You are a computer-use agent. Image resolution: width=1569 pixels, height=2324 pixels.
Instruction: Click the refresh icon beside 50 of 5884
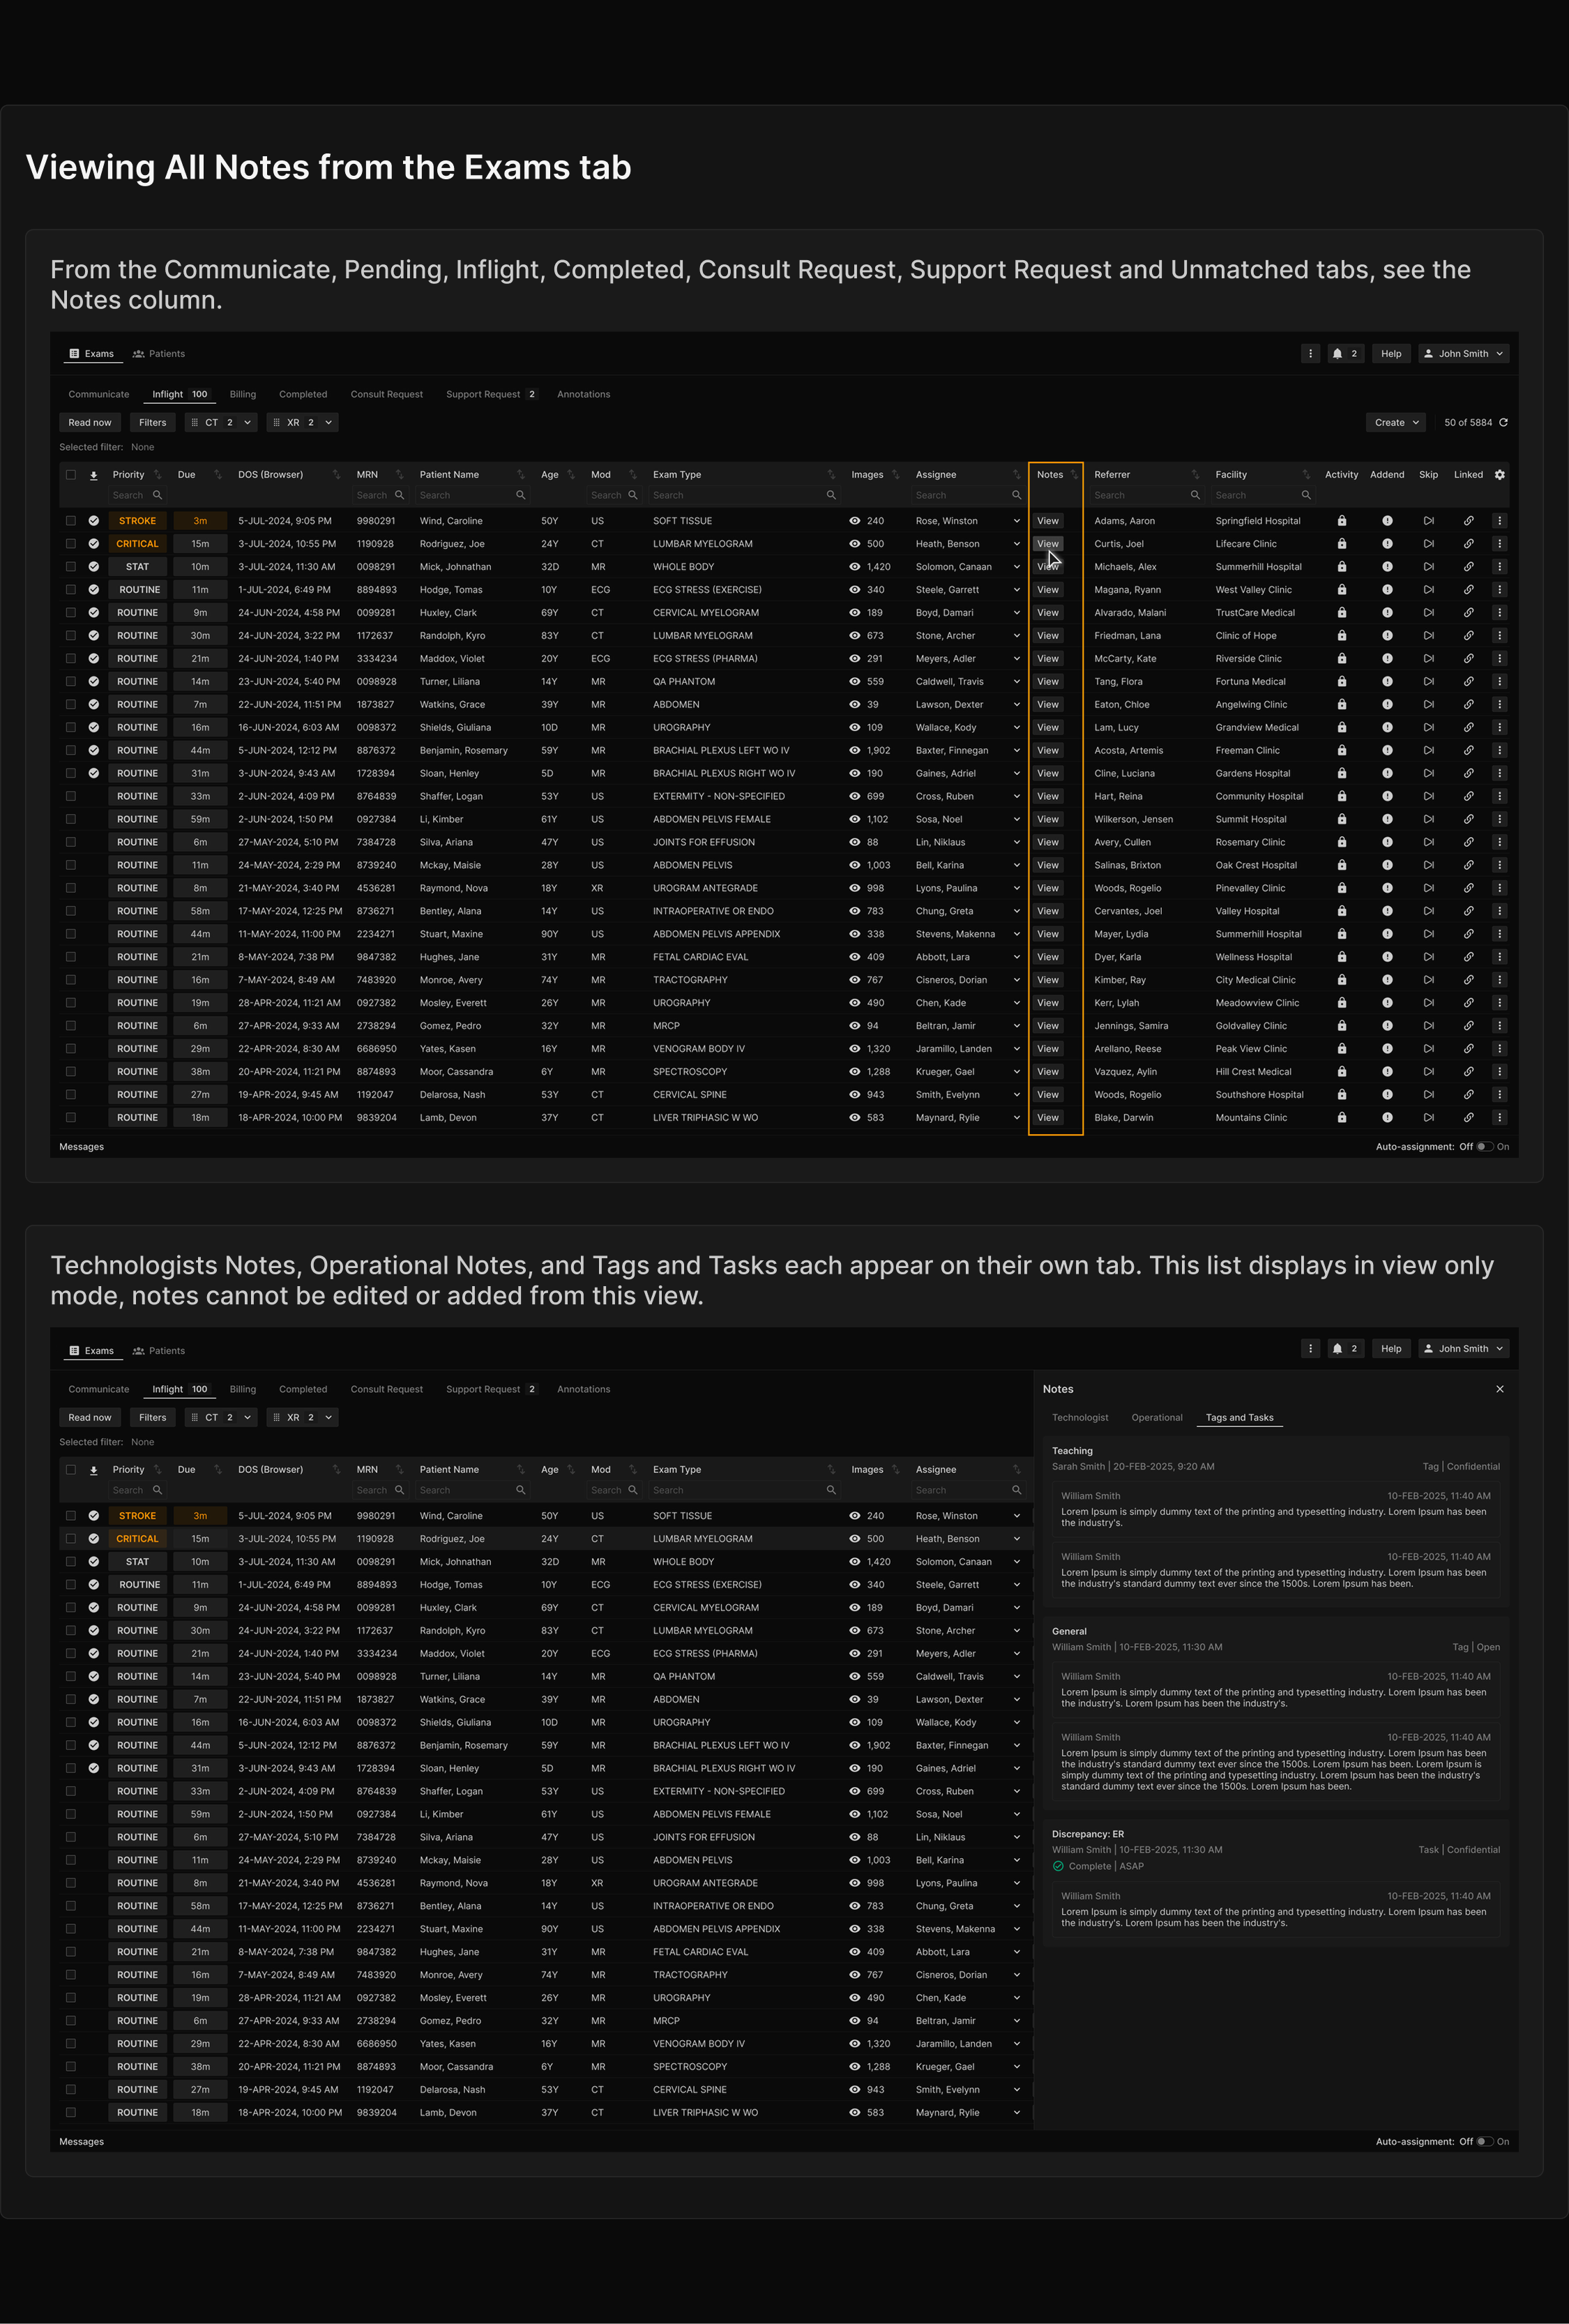tap(1503, 423)
